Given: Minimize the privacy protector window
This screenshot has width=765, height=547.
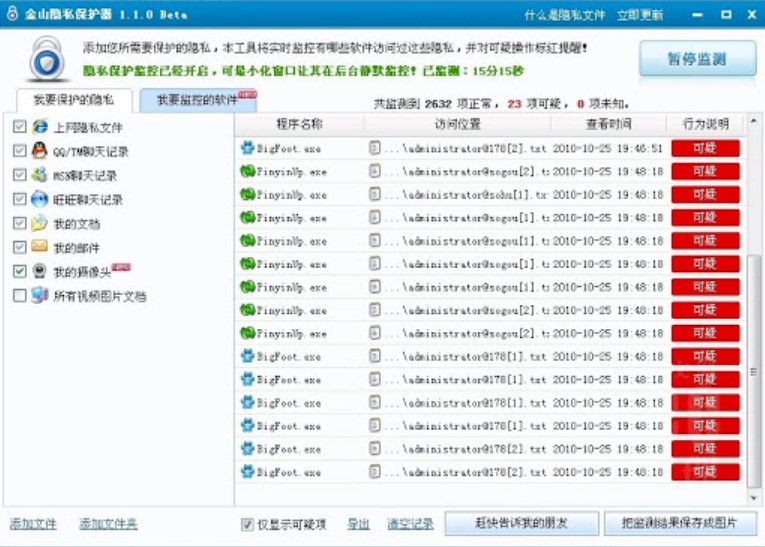Looking at the screenshot, I should (x=698, y=15).
